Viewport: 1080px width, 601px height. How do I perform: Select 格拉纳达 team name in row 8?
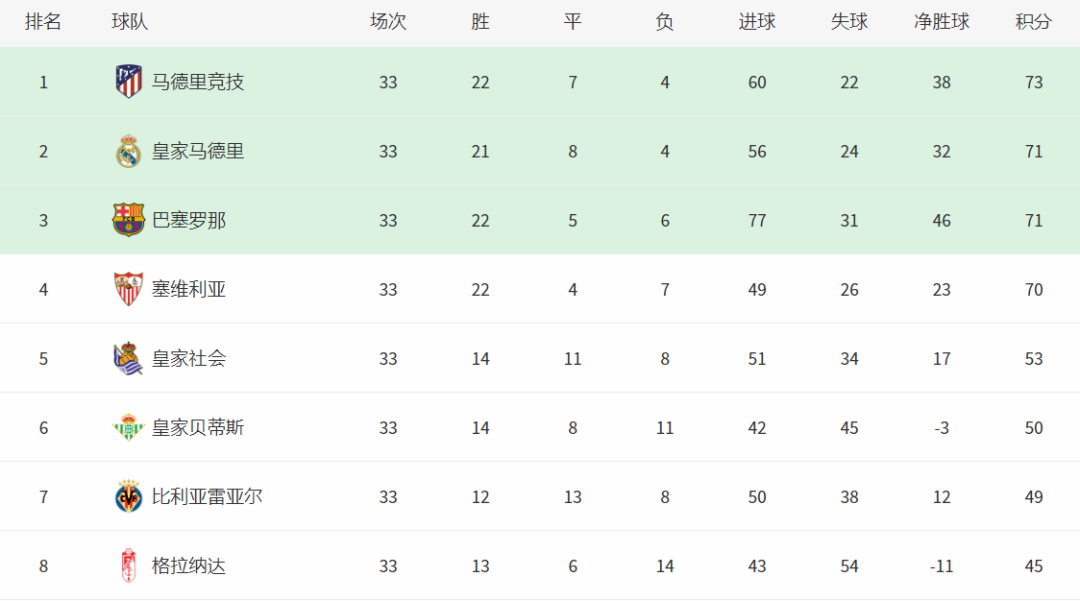tap(189, 566)
